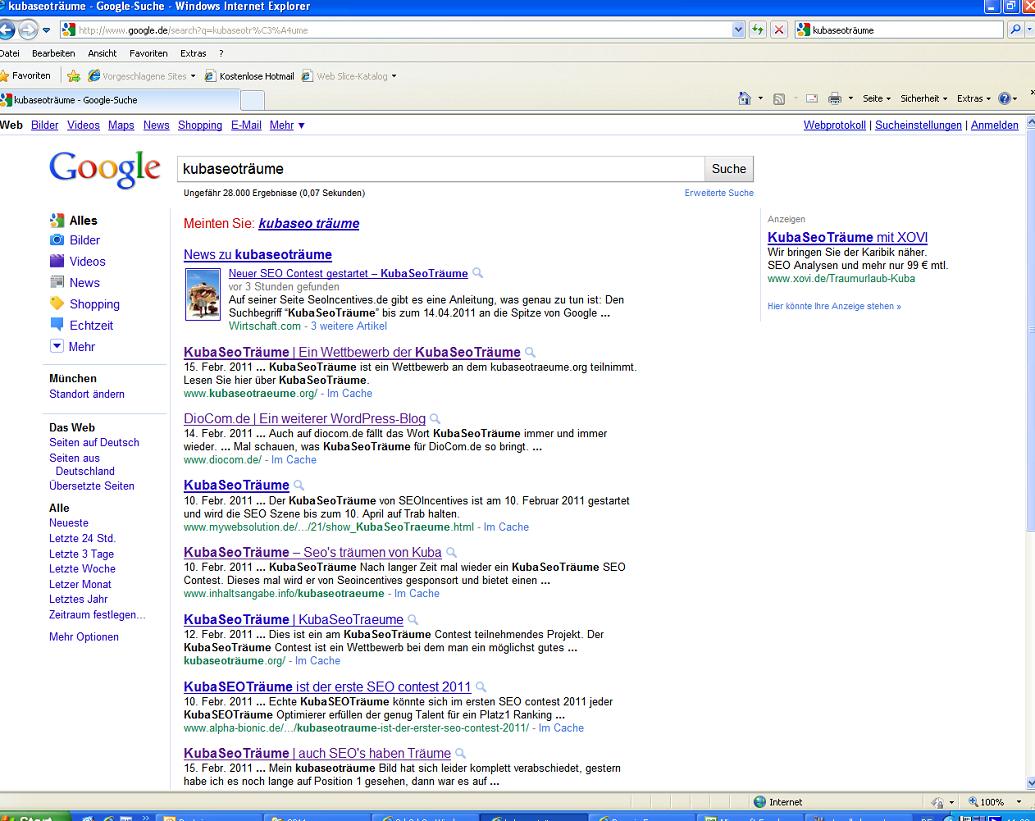Open the Extras menu in menu bar

[x=193, y=53]
